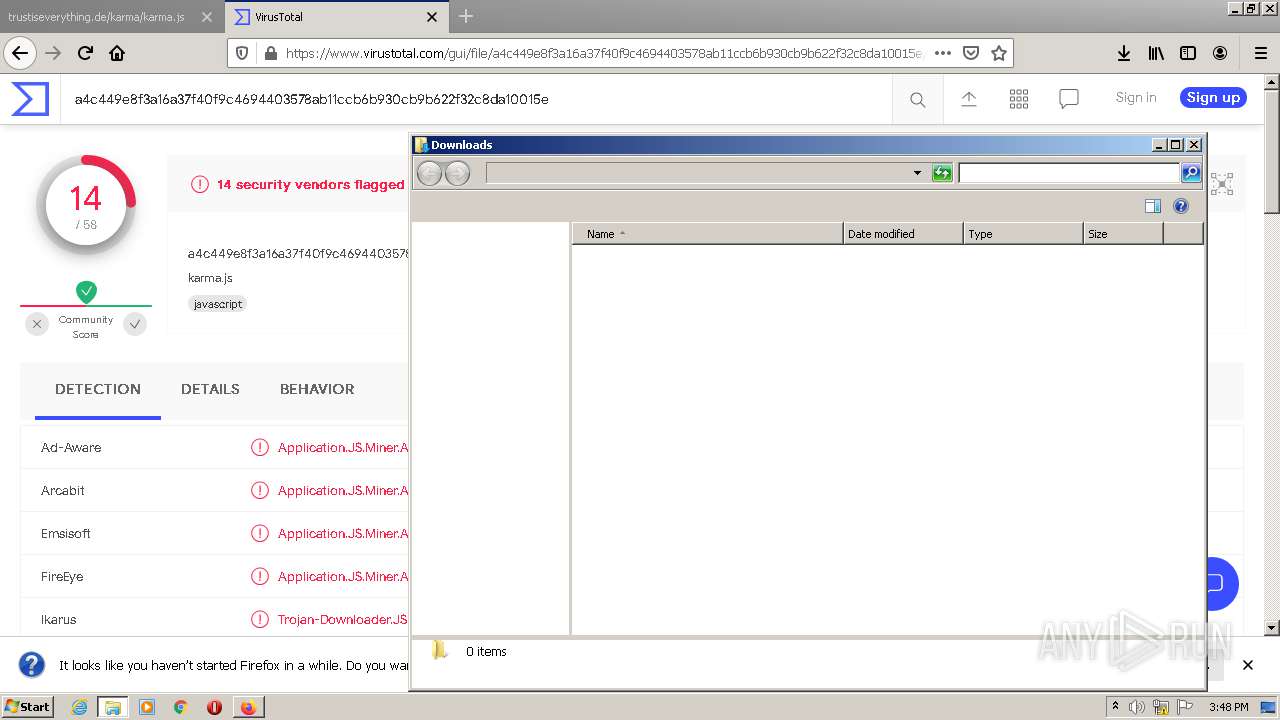The height and width of the screenshot is (720, 1280).
Task: Open the DETAILS tab
Action: click(210, 389)
